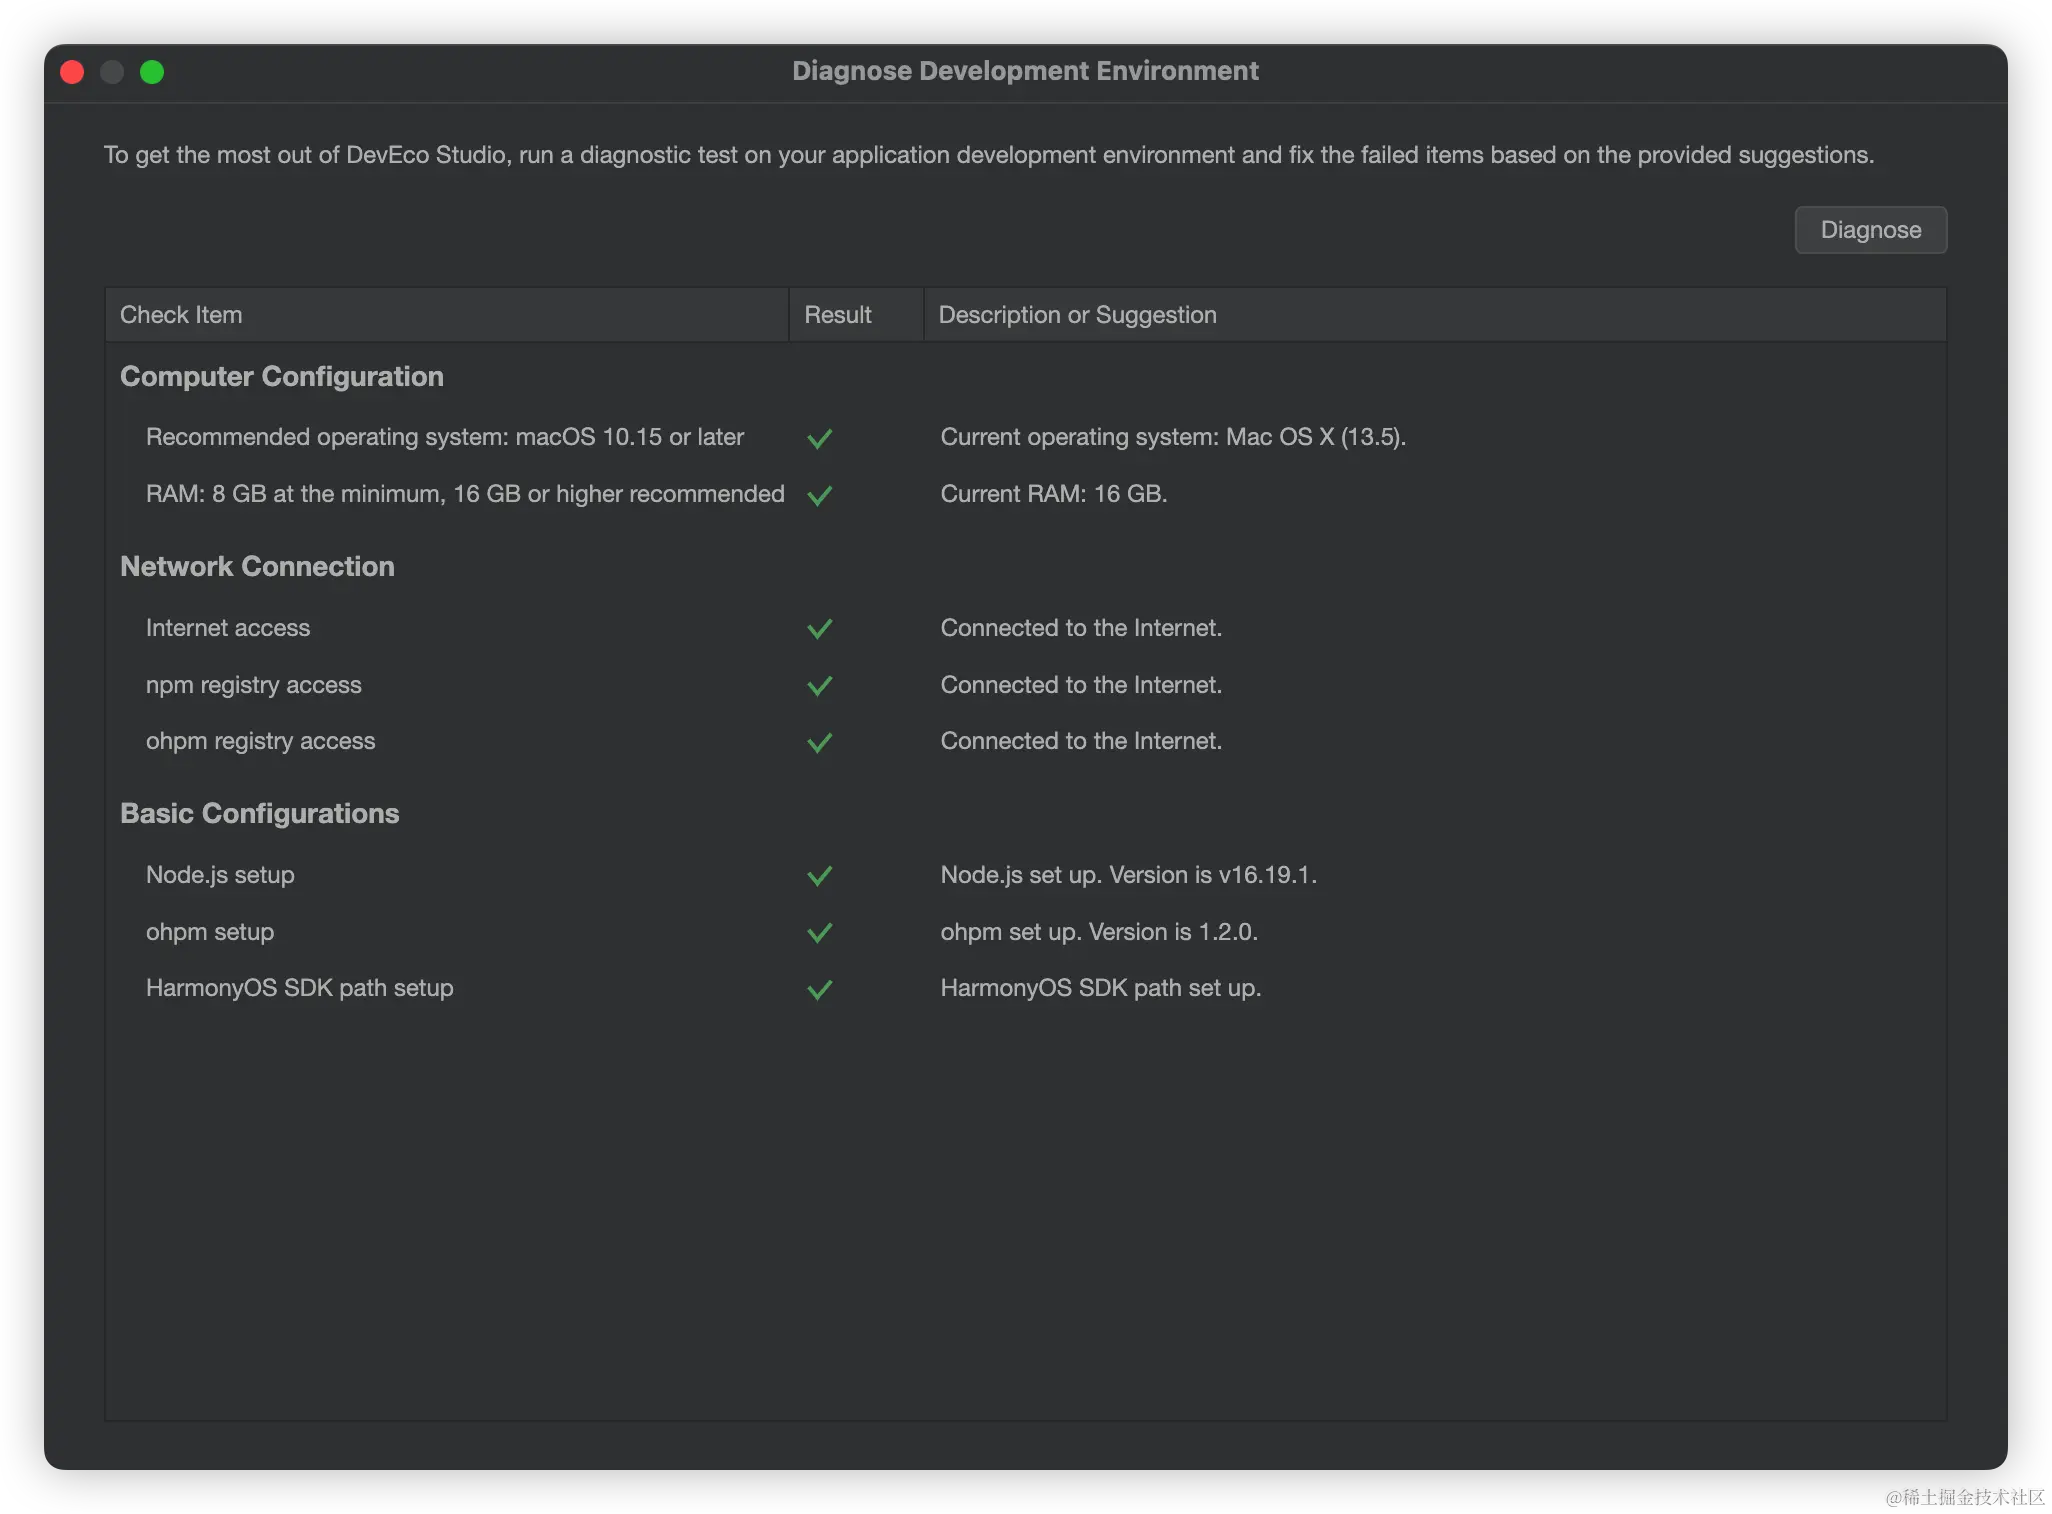Click the HarmonyOS SDK path checkmark
The image size is (2052, 1514).
[x=819, y=989]
